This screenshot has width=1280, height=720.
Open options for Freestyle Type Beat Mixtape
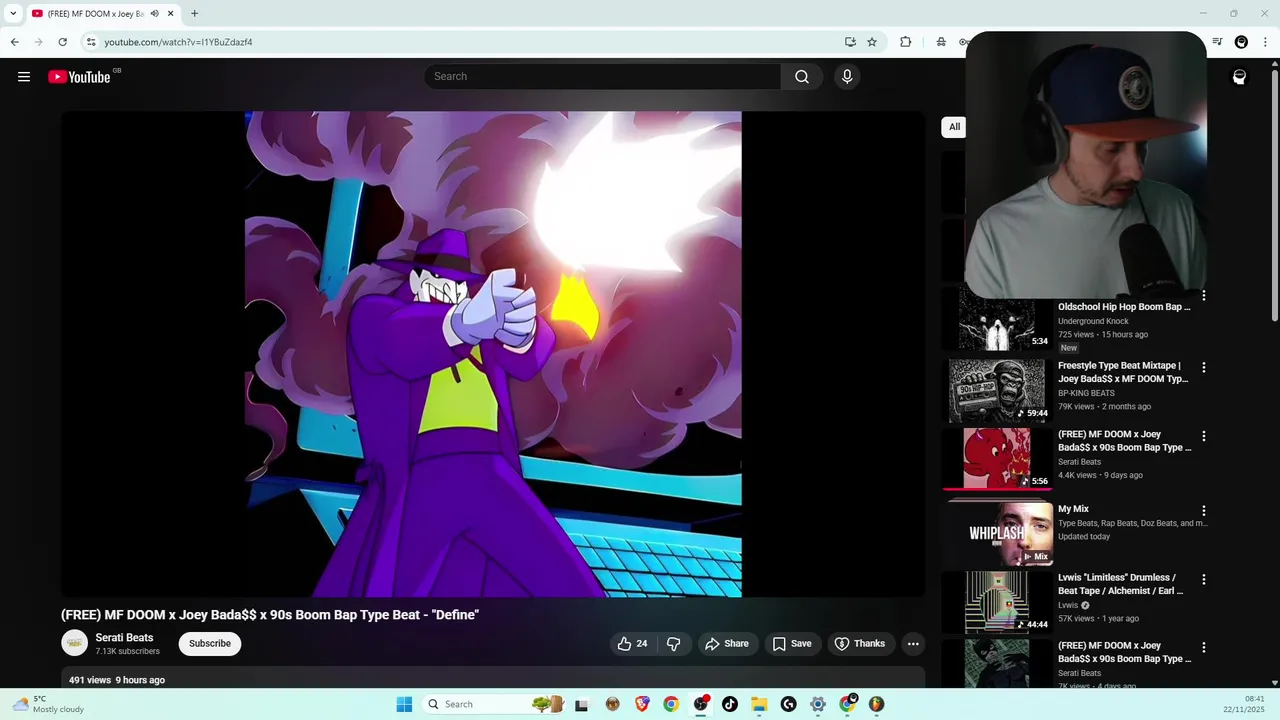1204,368
